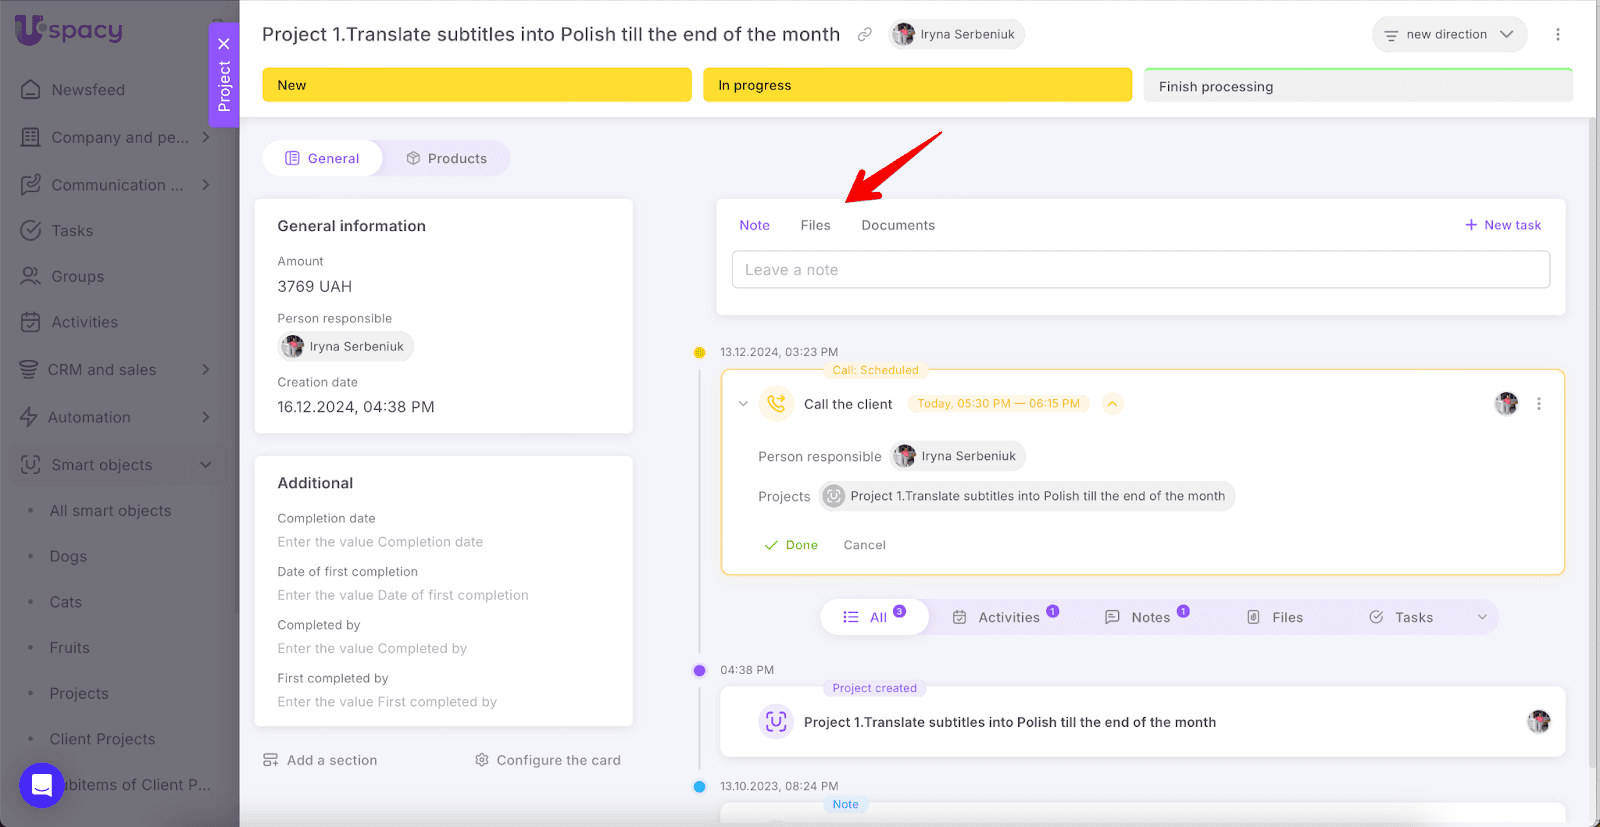Set stage to In progress
Viewport: 1600px width, 827px height.
pyautogui.click(x=917, y=85)
